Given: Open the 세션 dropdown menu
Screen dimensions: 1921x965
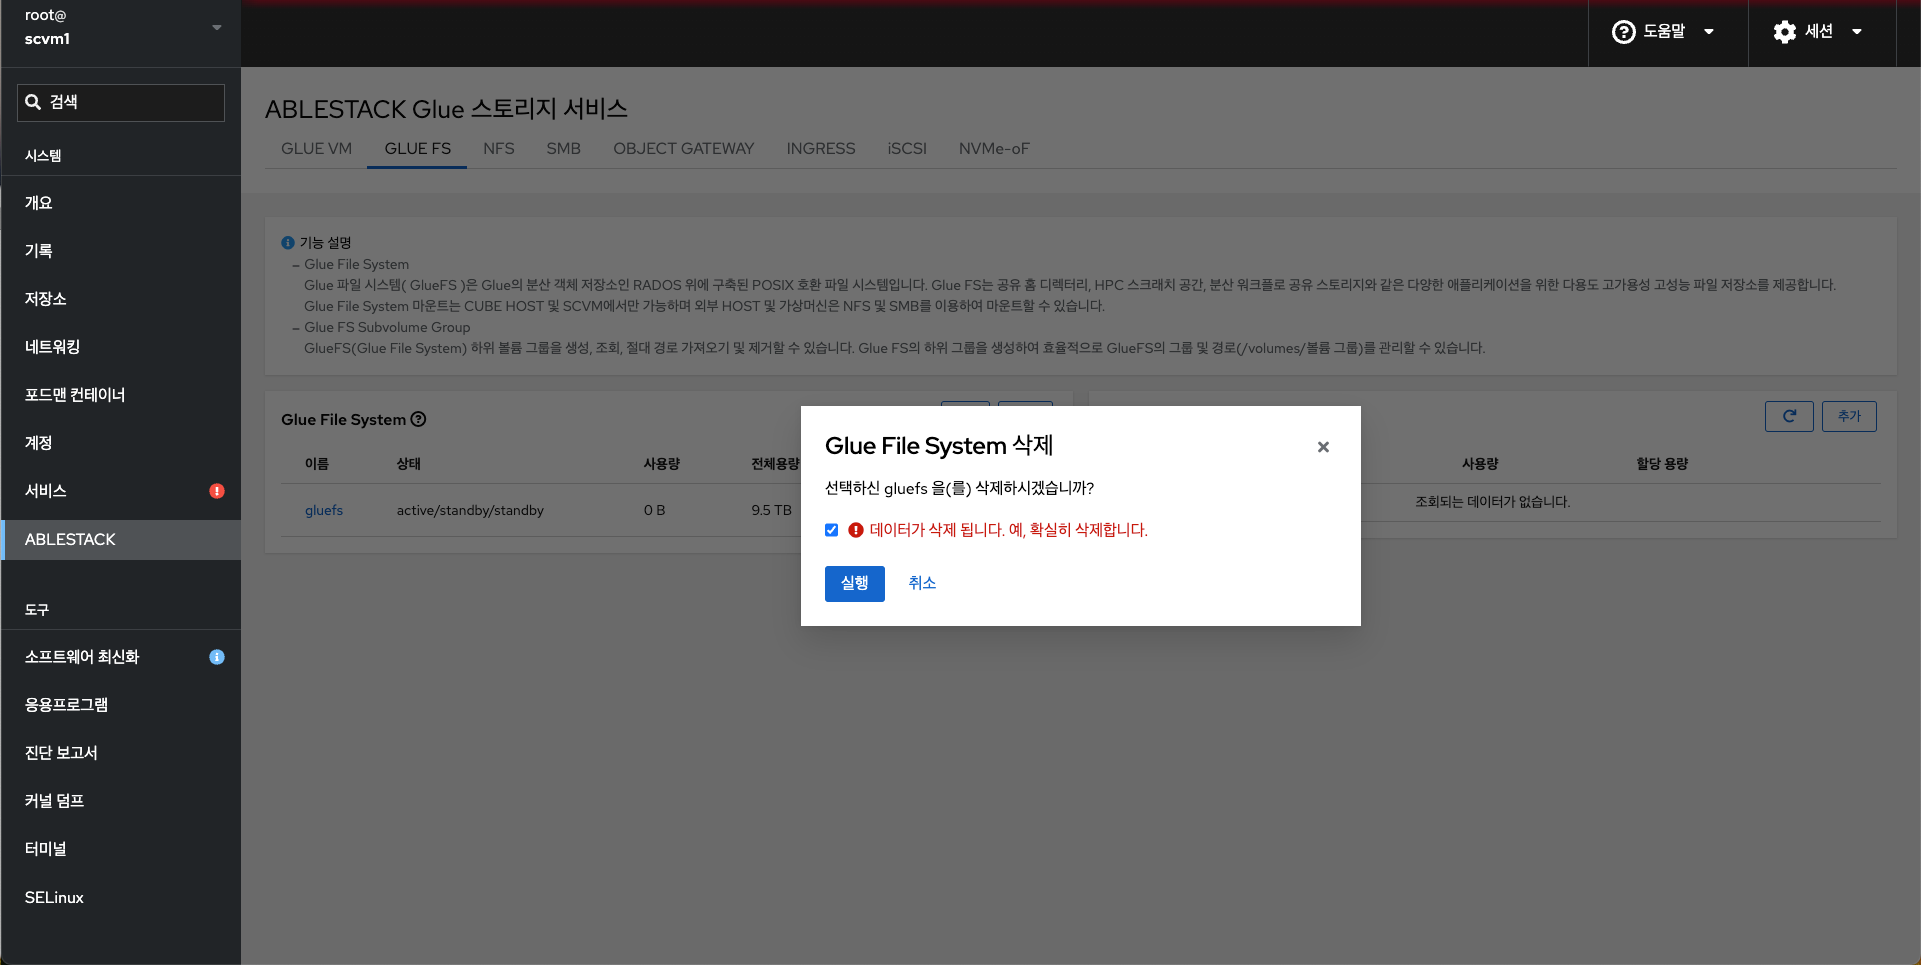Looking at the screenshot, I should [1819, 32].
